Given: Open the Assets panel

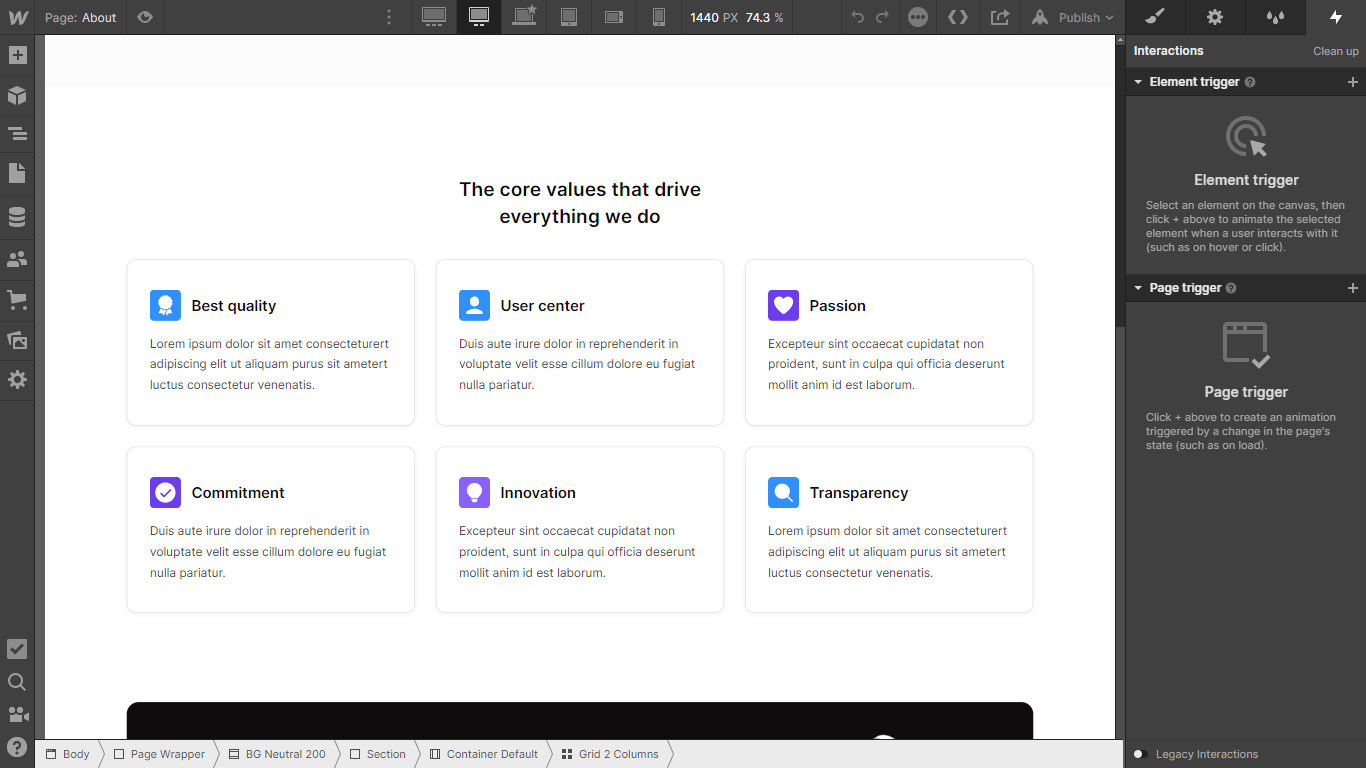Looking at the screenshot, I should click(x=16, y=339).
